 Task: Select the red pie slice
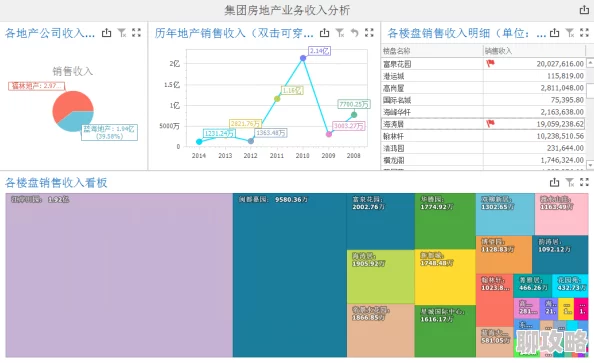tap(71, 103)
